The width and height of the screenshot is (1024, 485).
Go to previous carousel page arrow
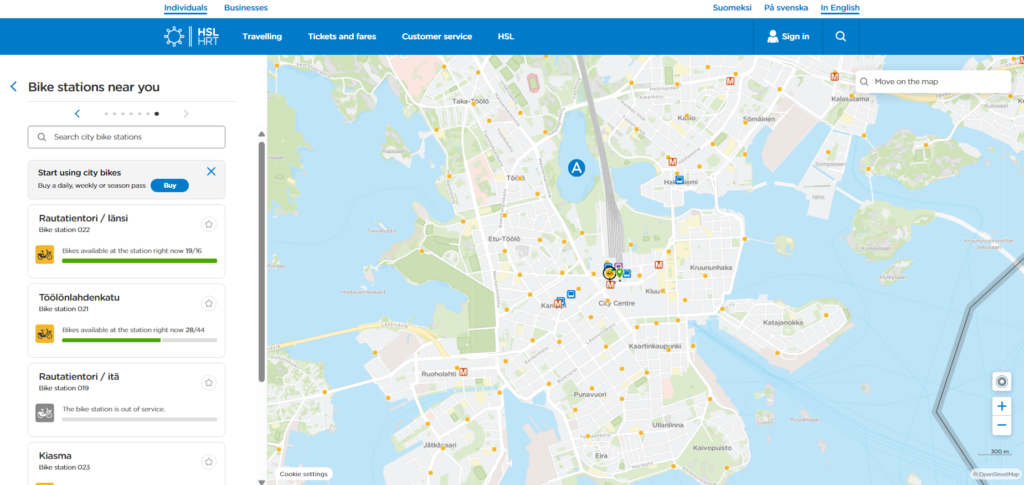pyautogui.click(x=77, y=114)
